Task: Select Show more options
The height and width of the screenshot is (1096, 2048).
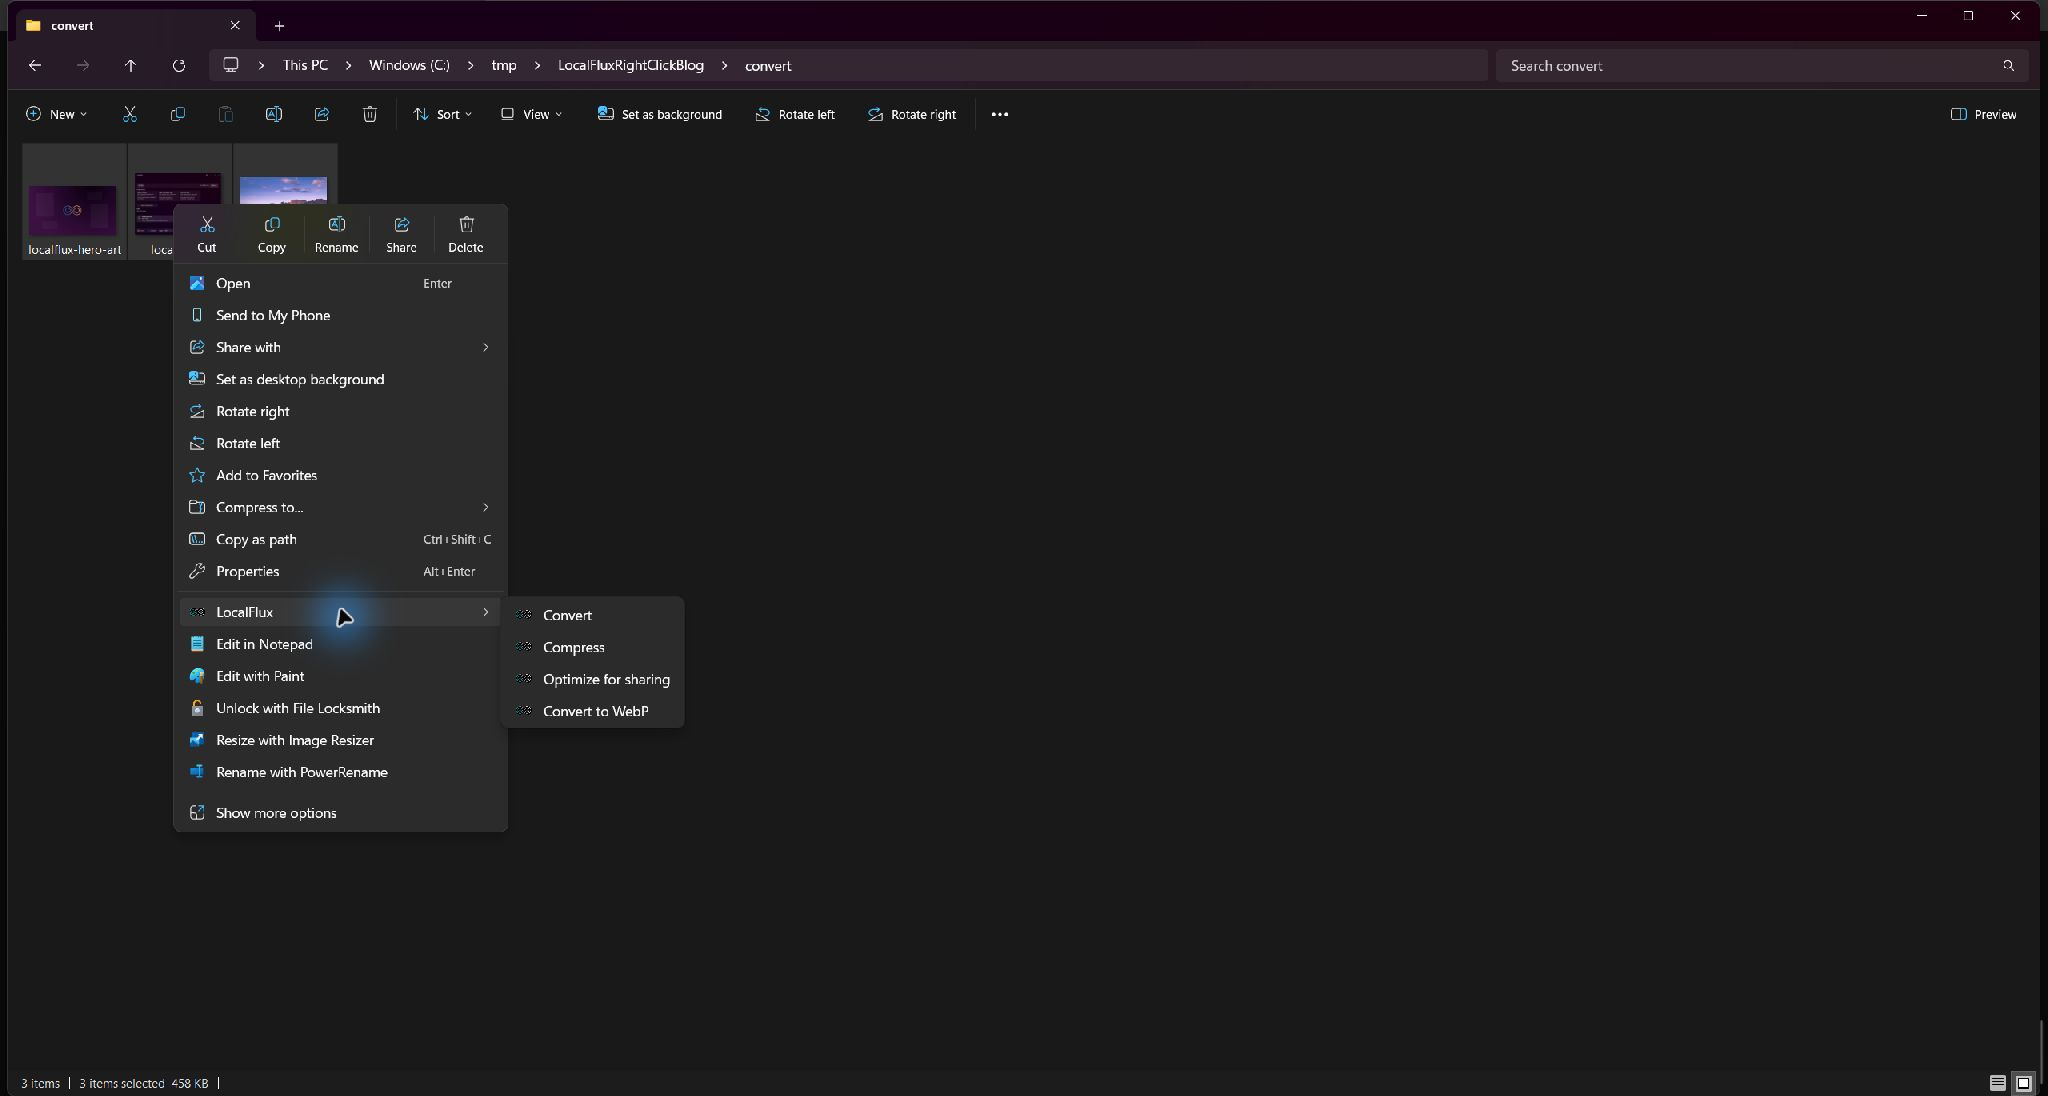Action: [x=340, y=813]
